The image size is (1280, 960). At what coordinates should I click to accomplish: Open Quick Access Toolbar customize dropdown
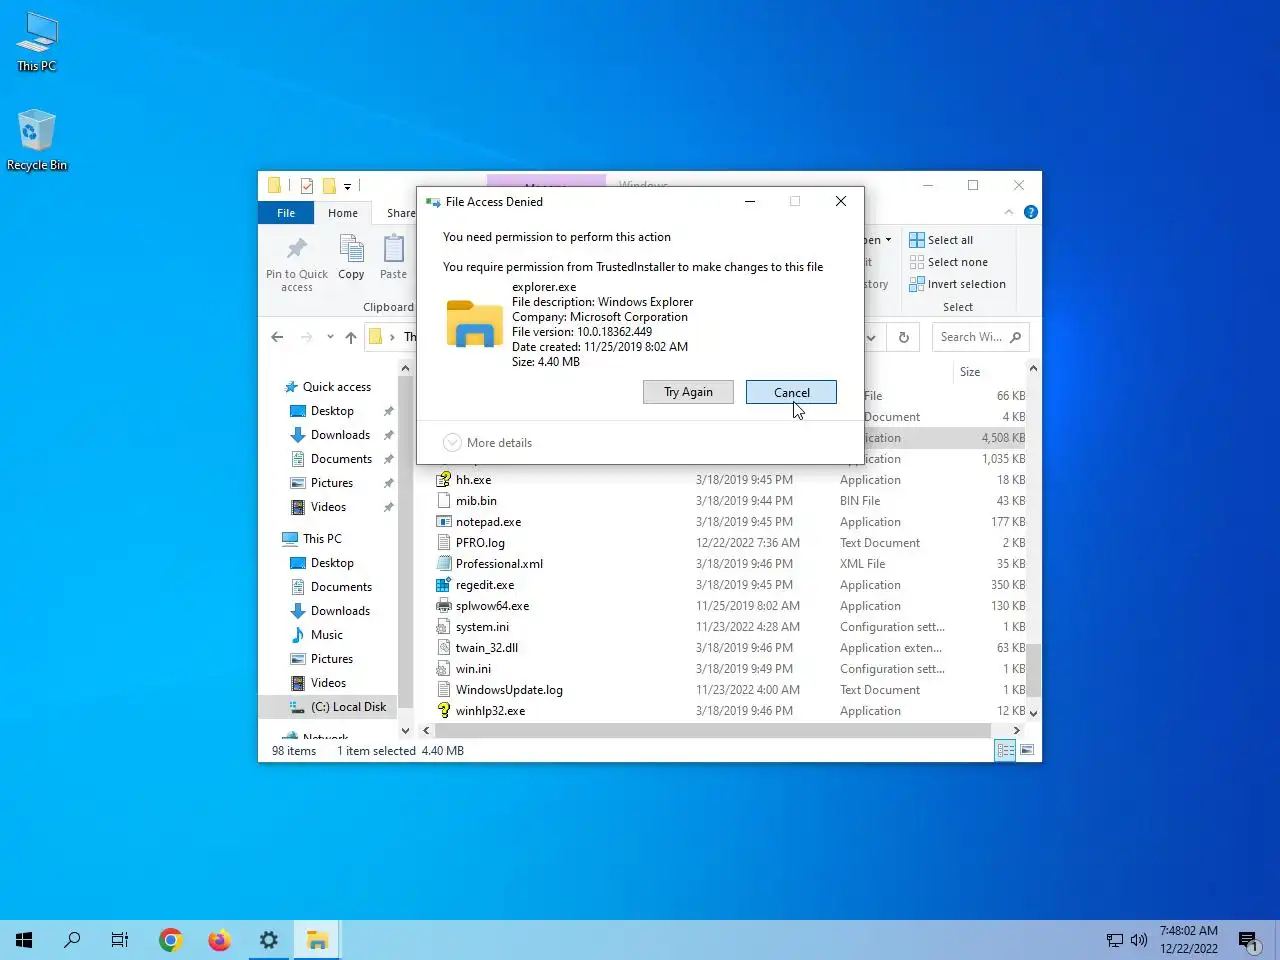tap(347, 186)
